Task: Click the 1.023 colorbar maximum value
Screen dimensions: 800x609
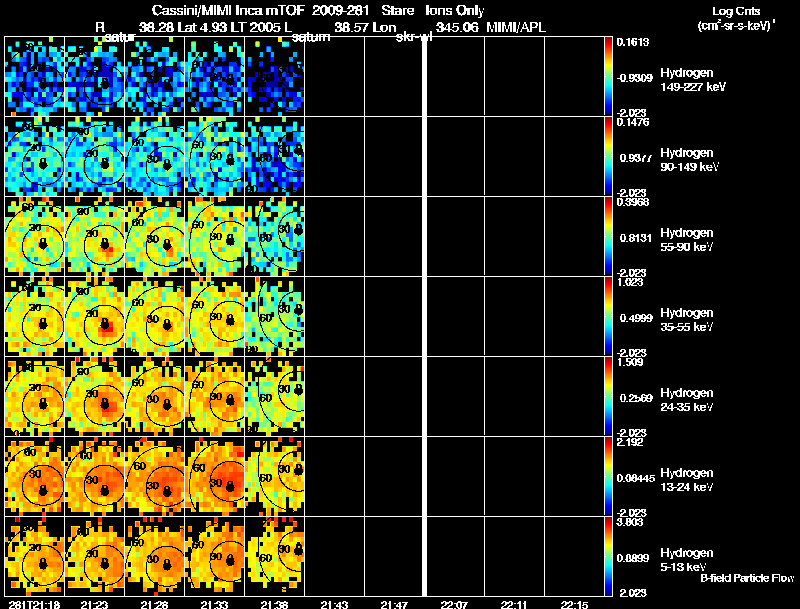Action: click(630, 282)
